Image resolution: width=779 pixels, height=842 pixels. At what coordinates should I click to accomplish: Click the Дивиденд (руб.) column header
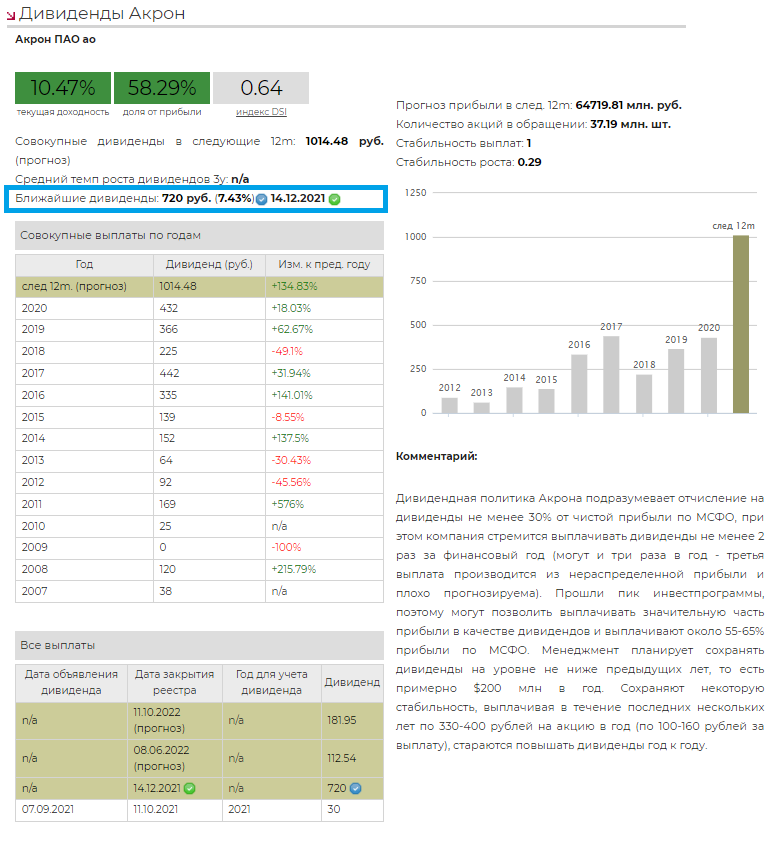click(209, 264)
